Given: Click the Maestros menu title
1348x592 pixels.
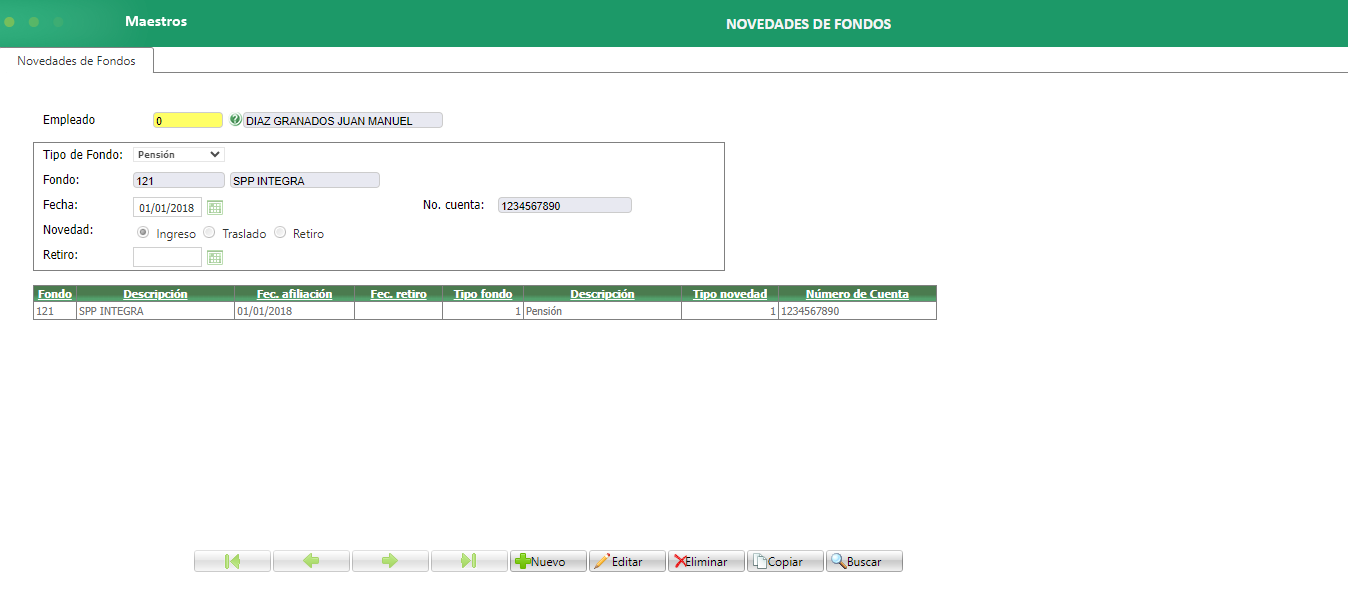Looking at the screenshot, I should [155, 20].
